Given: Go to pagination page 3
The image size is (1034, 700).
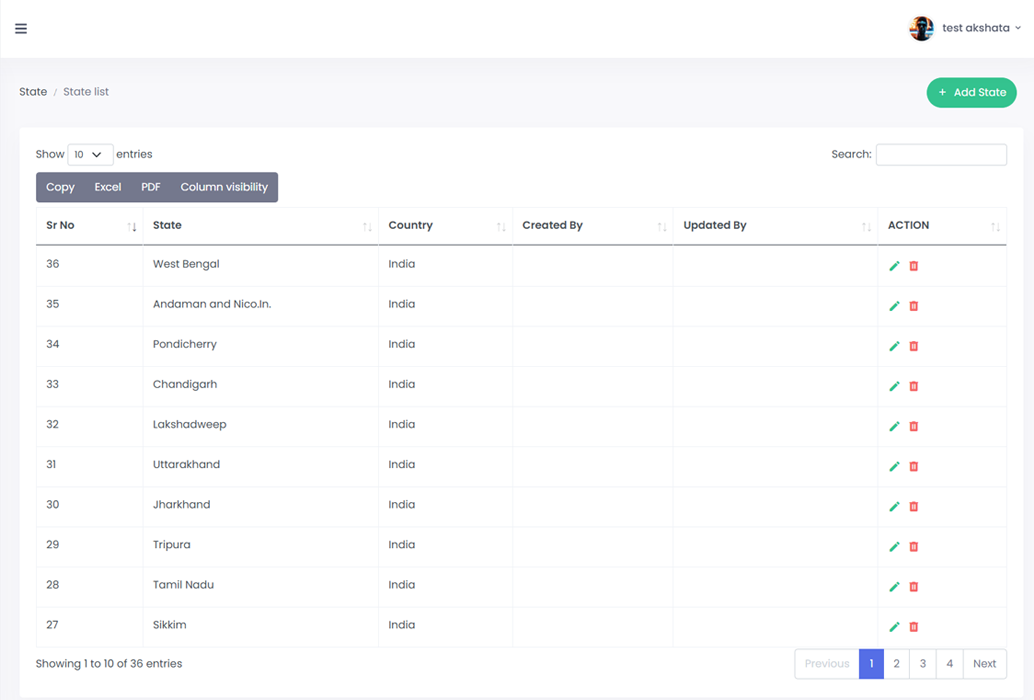Looking at the screenshot, I should (923, 664).
